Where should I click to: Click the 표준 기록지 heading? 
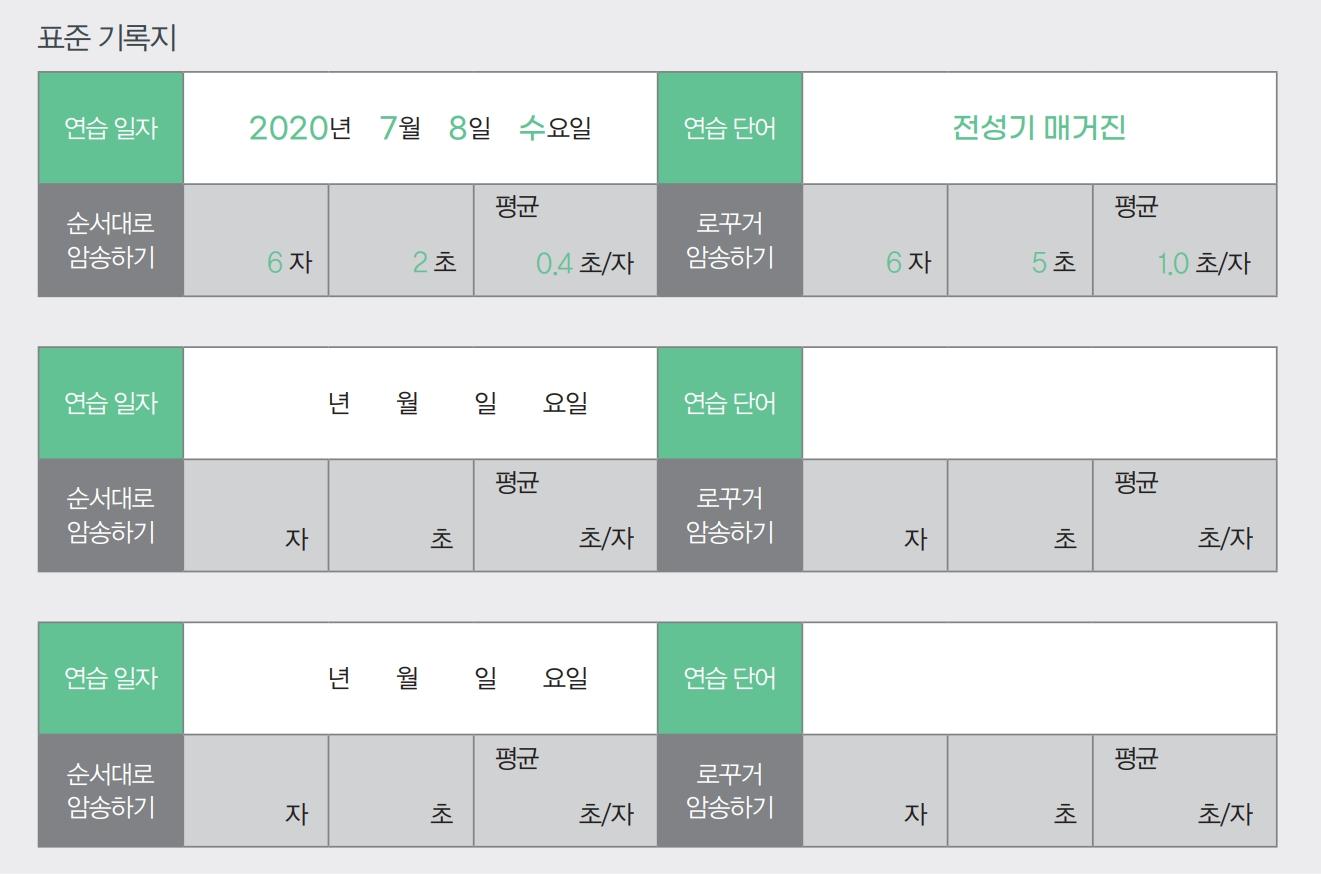pos(106,38)
